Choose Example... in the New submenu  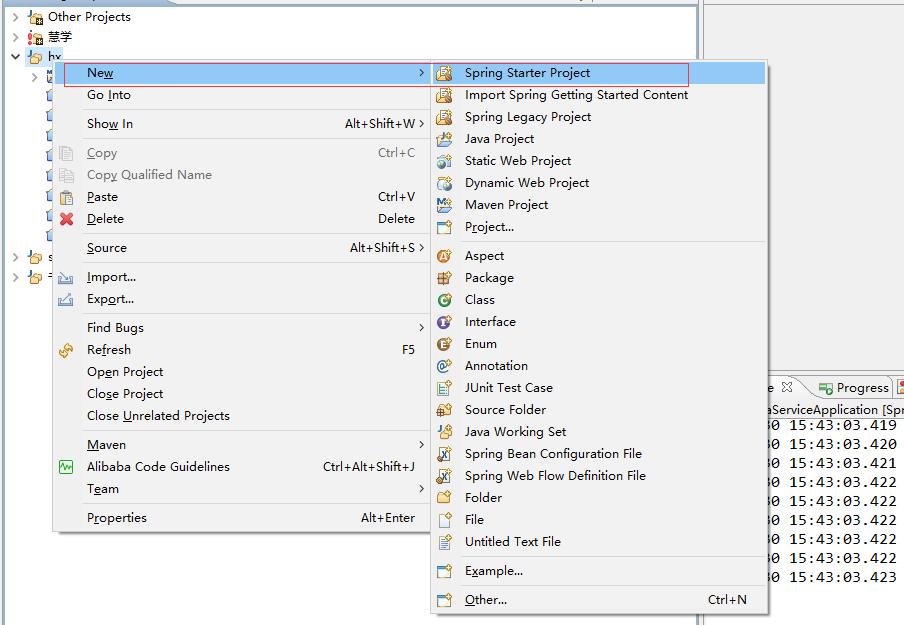coord(600,571)
